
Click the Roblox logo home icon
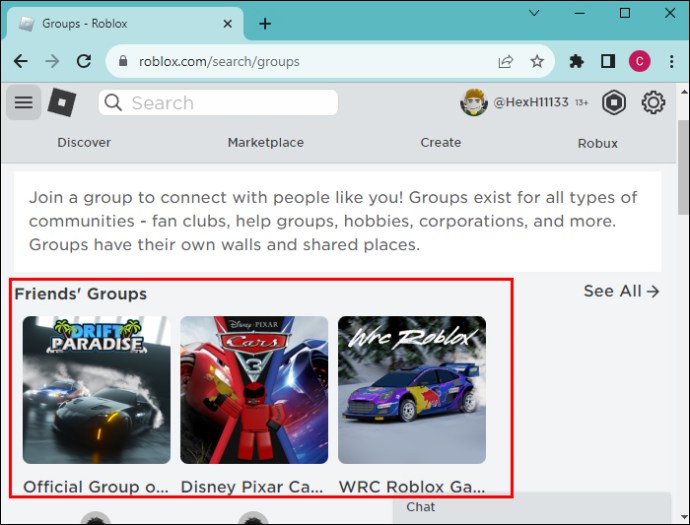[x=62, y=102]
